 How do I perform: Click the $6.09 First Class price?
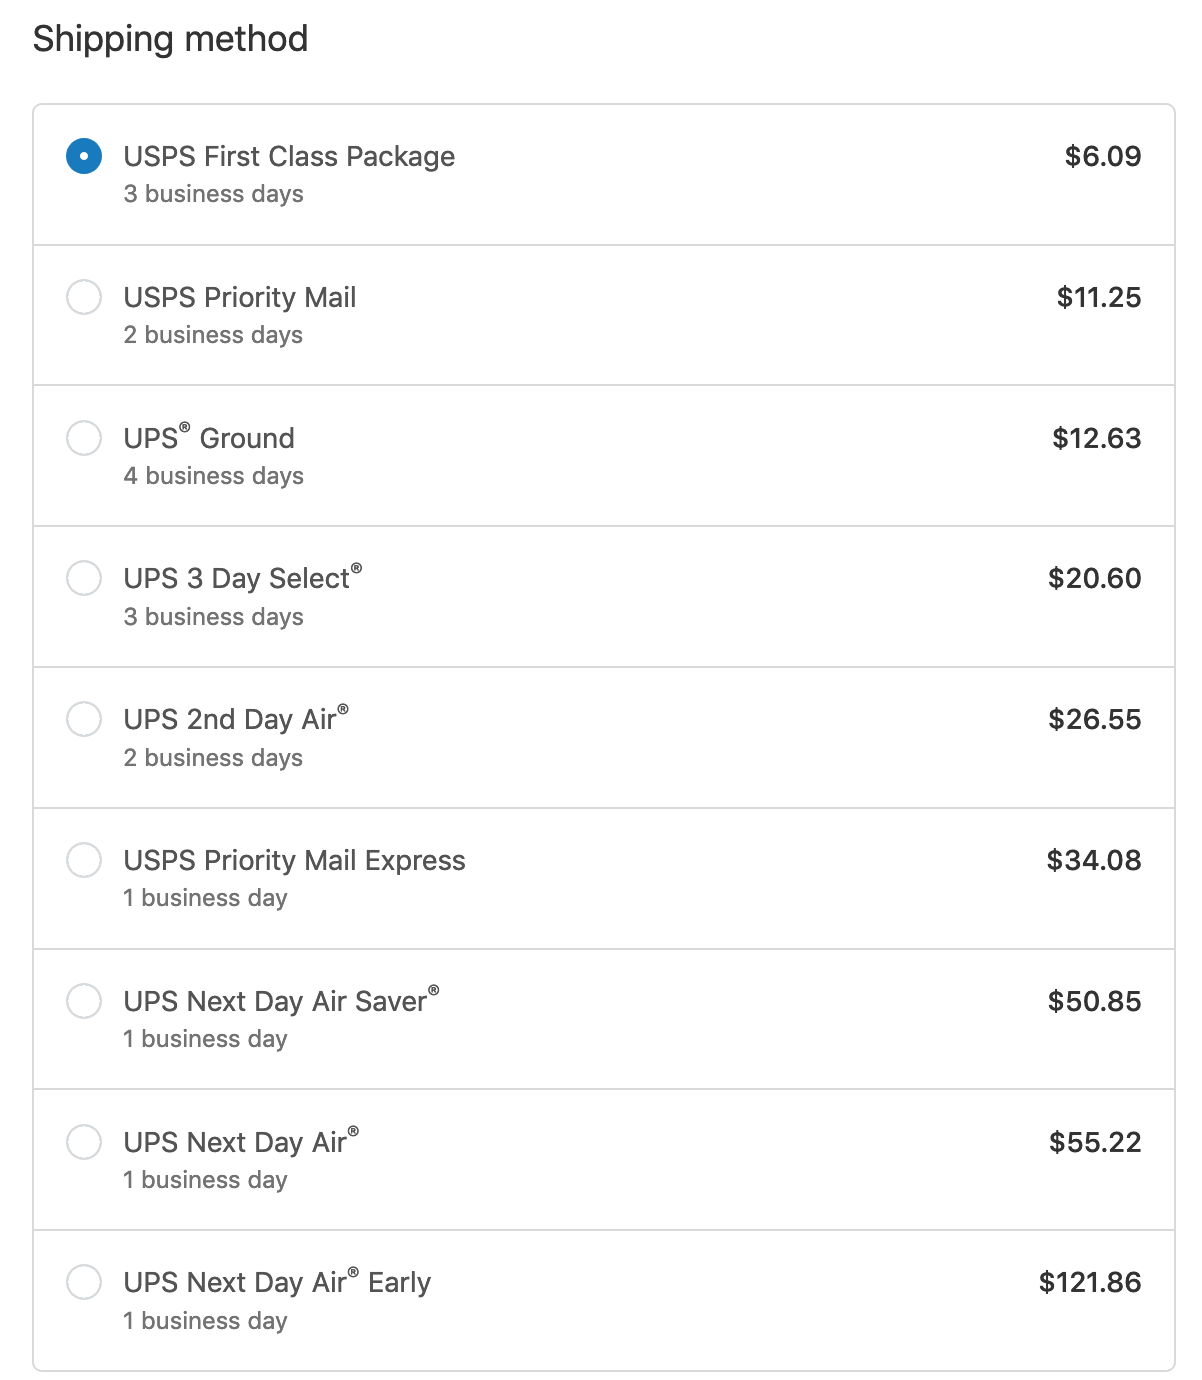pos(1102,157)
